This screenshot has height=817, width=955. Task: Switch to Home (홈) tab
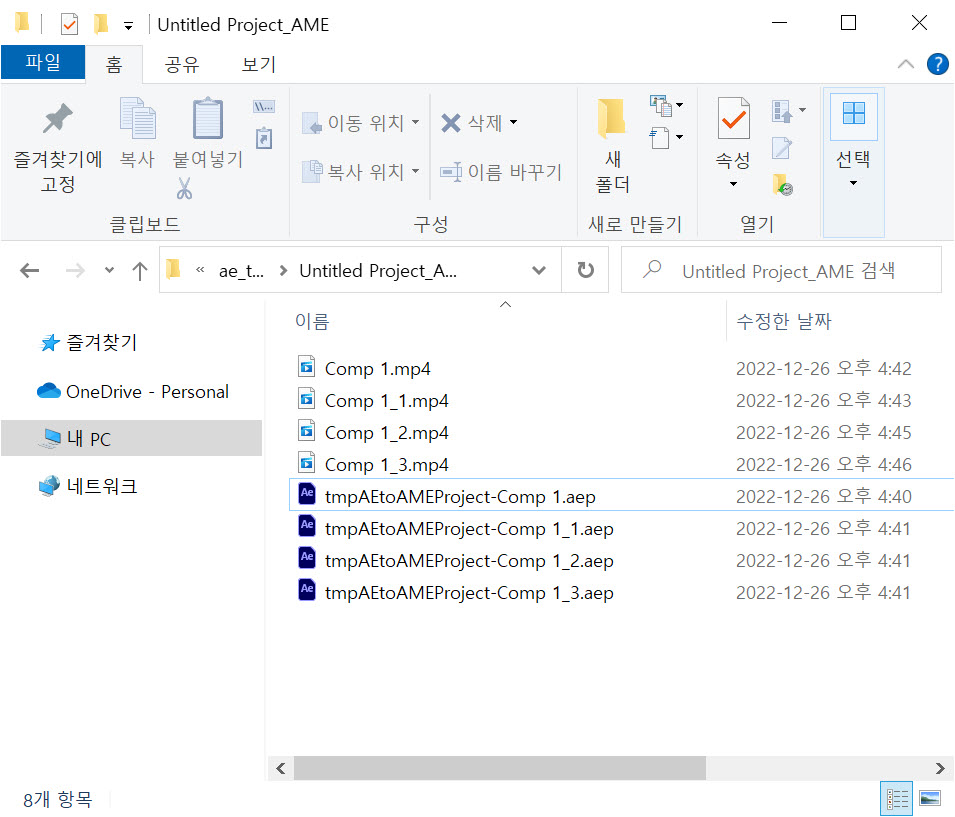pos(114,64)
